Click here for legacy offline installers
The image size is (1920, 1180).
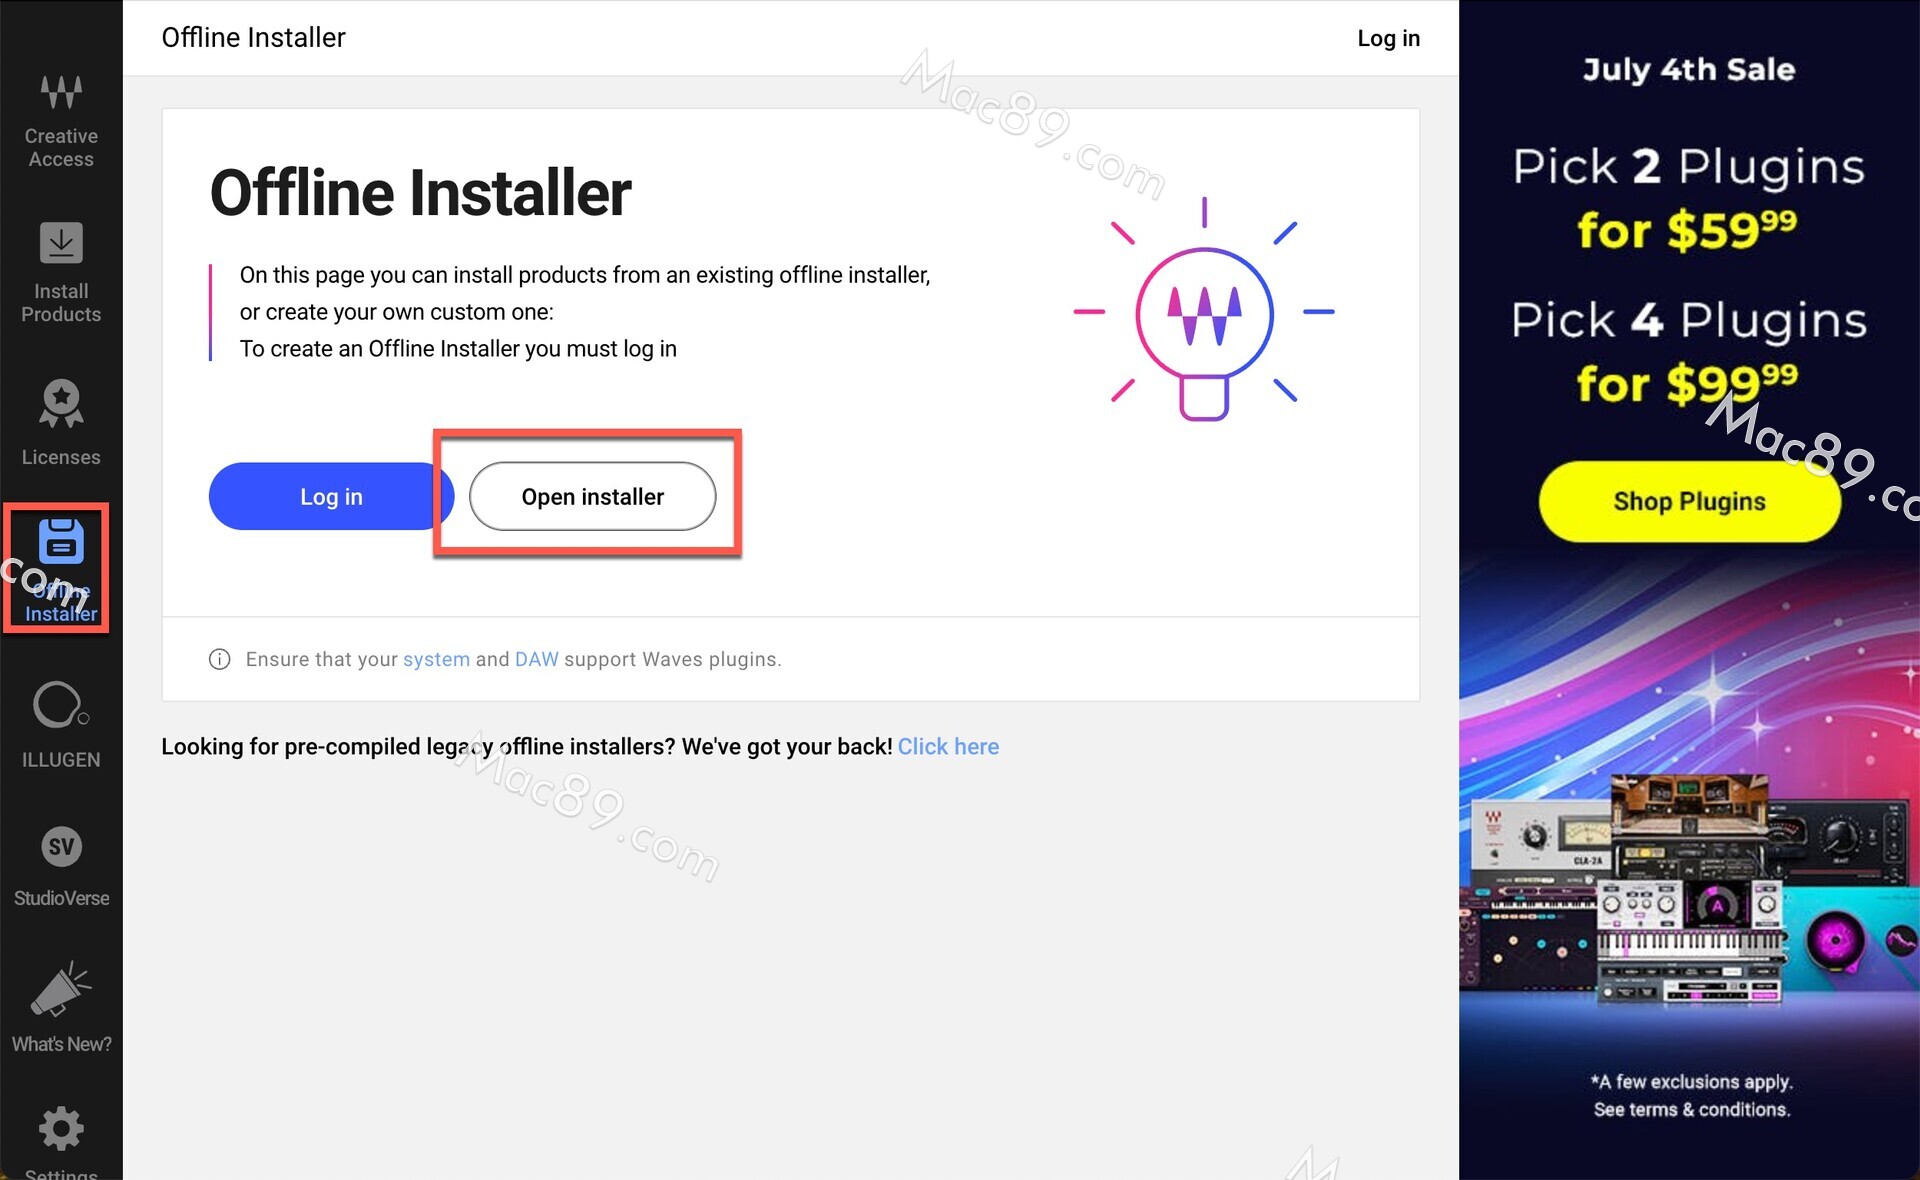[948, 747]
